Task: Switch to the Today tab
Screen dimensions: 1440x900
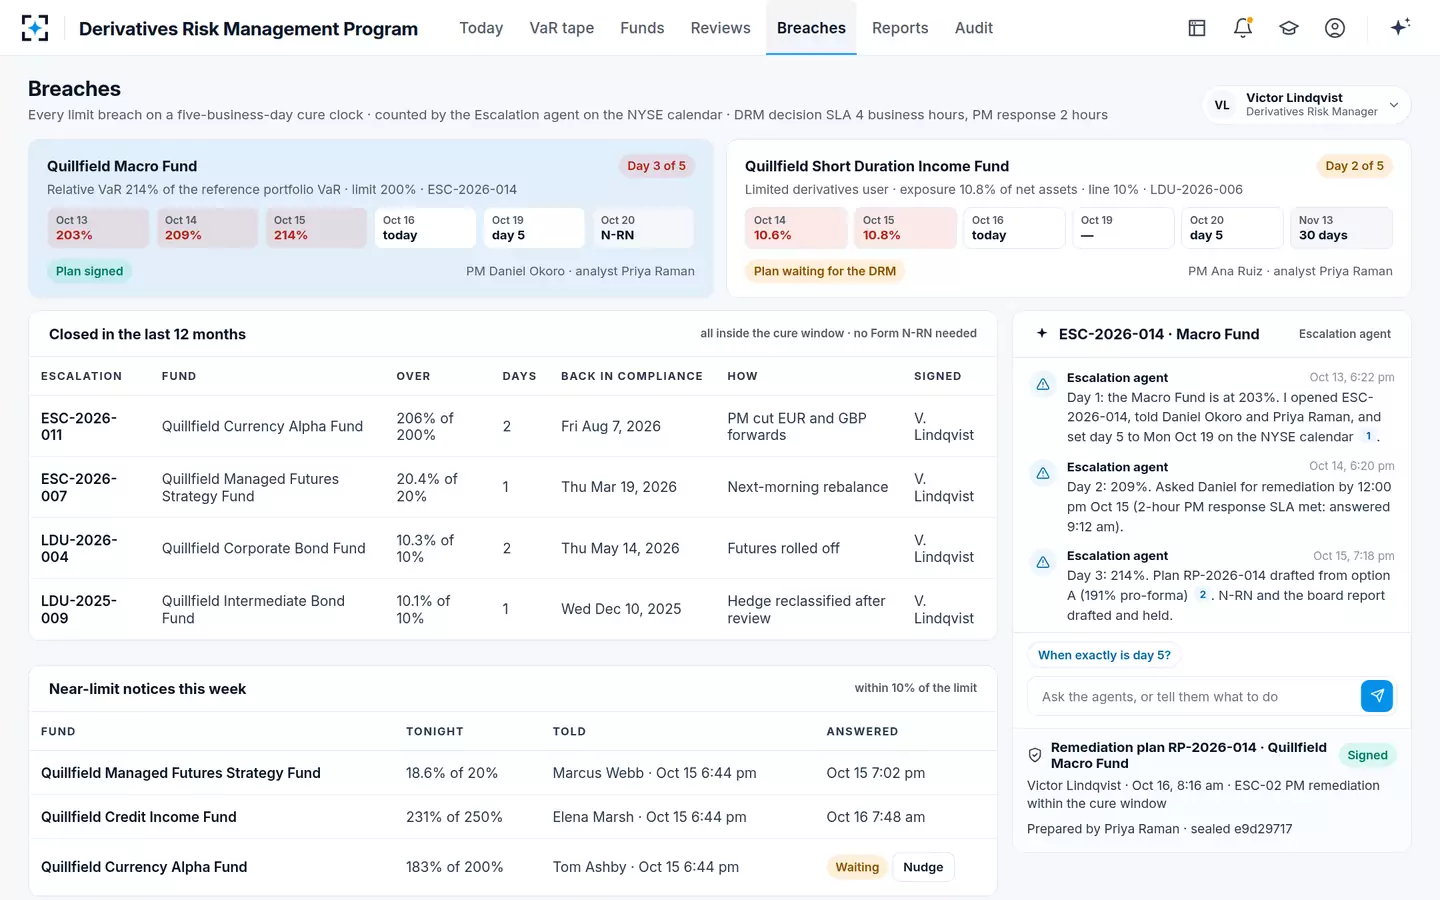Action: (x=481, y=28)
